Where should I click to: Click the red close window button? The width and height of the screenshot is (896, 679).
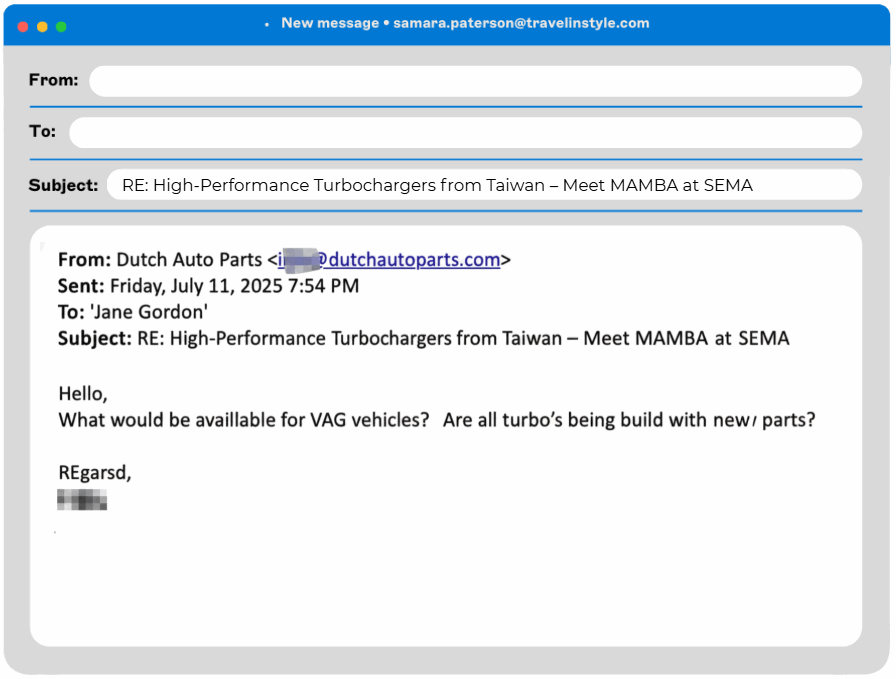point(23,26)
